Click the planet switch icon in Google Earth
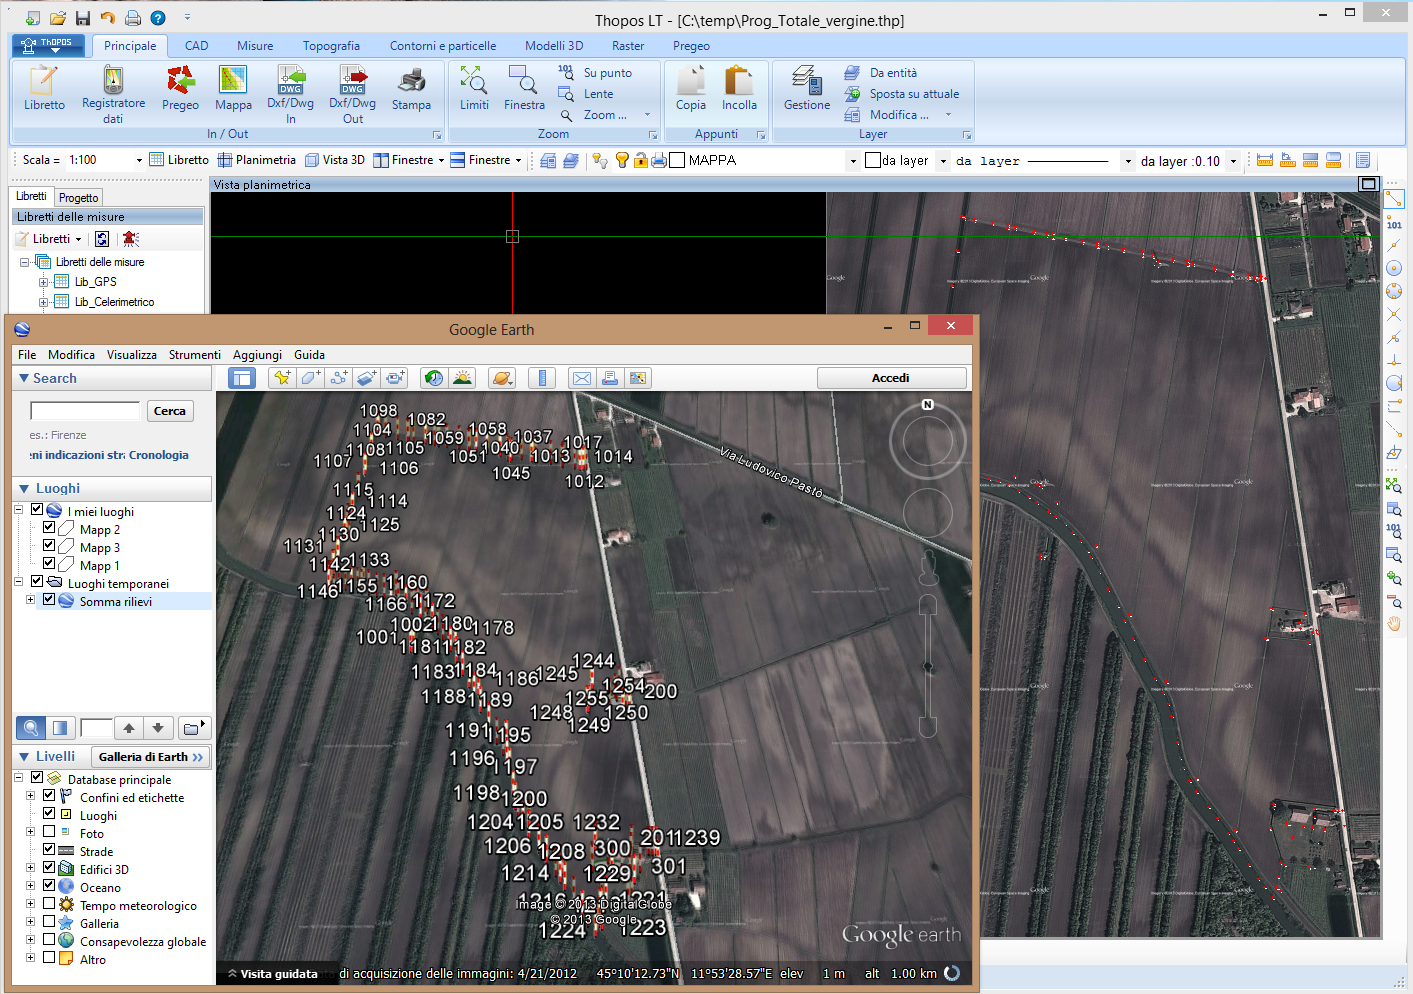 (502, 378)
